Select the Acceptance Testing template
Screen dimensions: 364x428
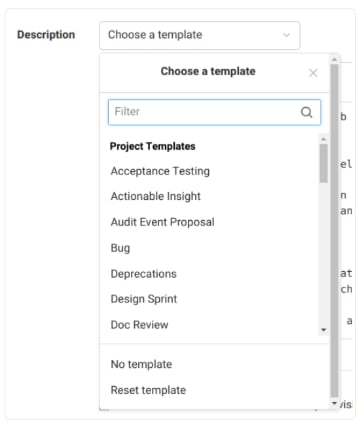tap(160, 171)
